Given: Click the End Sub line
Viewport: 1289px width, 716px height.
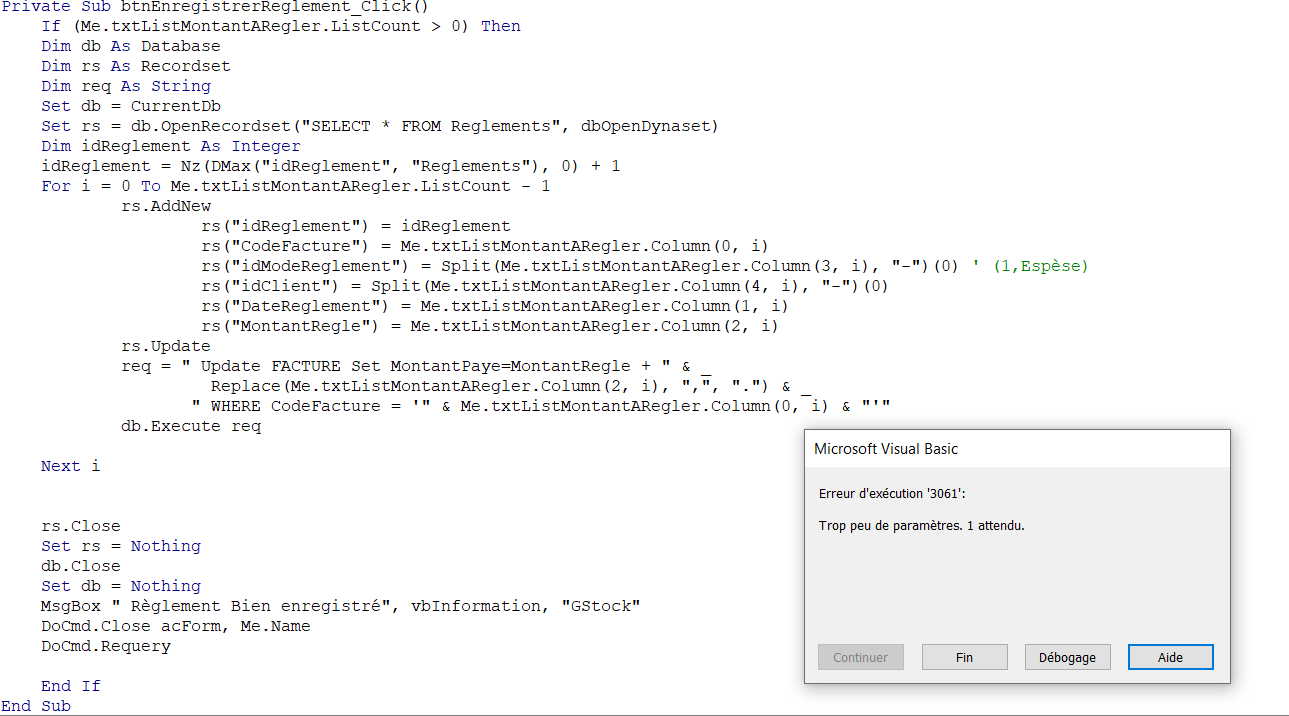Looking at the screenshot, I should click(x=36, y=706).
